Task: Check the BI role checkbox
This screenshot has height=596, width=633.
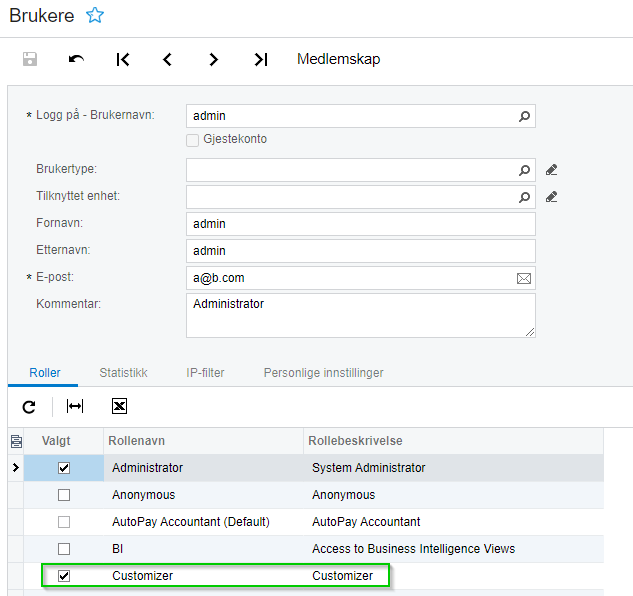Action: pyautogui.click(x=64, y=549)
